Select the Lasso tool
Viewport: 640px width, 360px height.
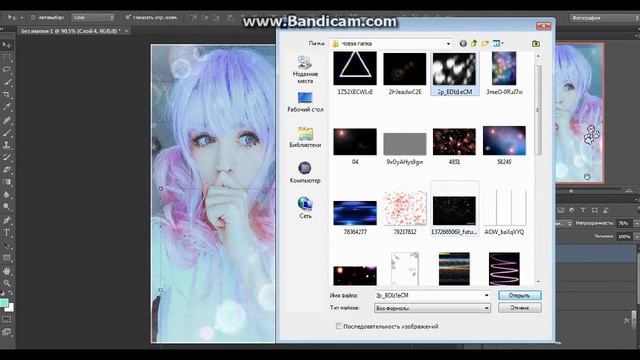[7, 69]
